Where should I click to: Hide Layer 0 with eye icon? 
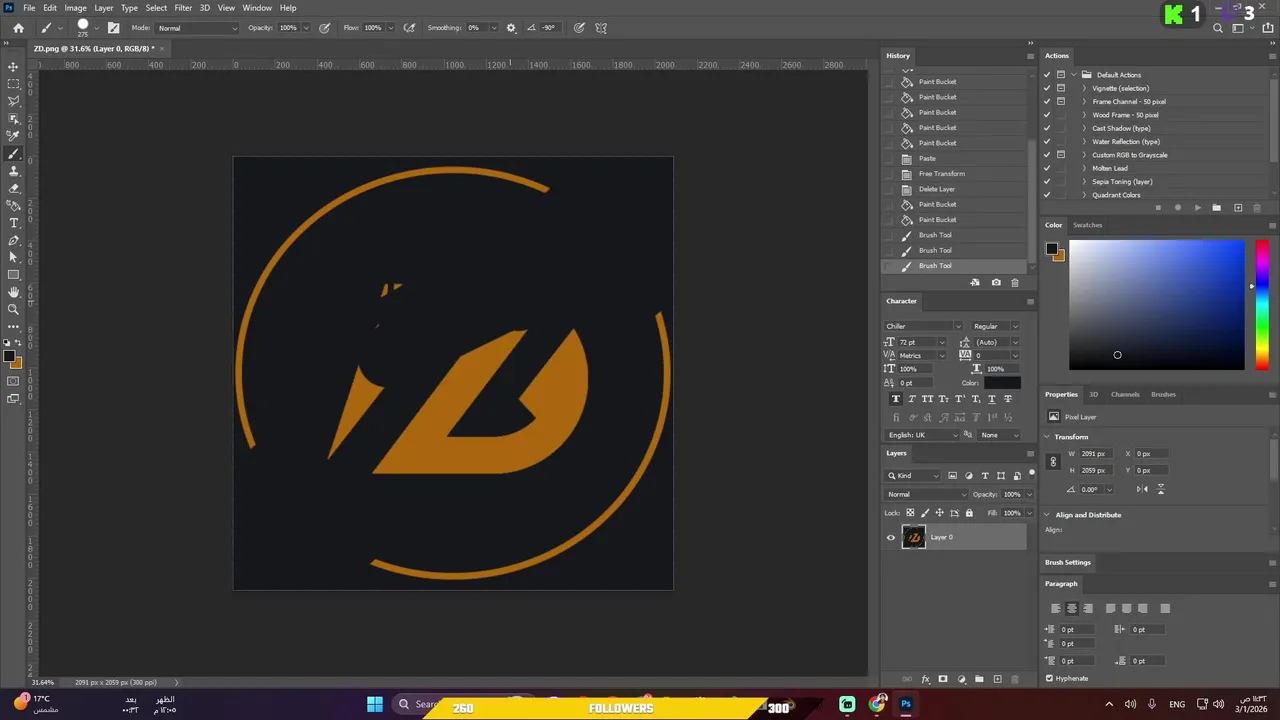coord(891,537)
